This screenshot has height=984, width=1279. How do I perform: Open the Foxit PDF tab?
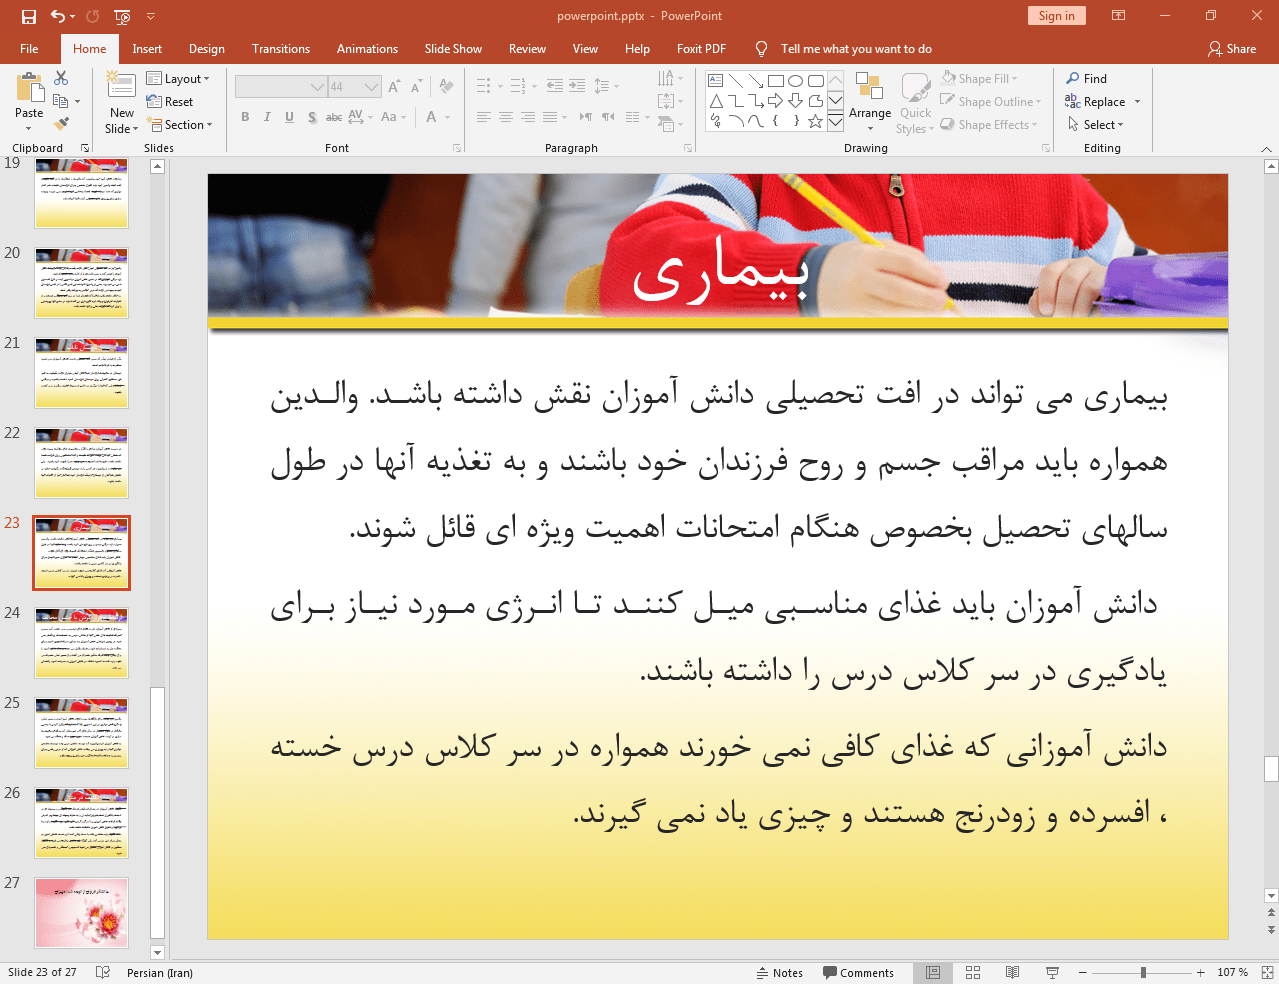coord(701,49)
